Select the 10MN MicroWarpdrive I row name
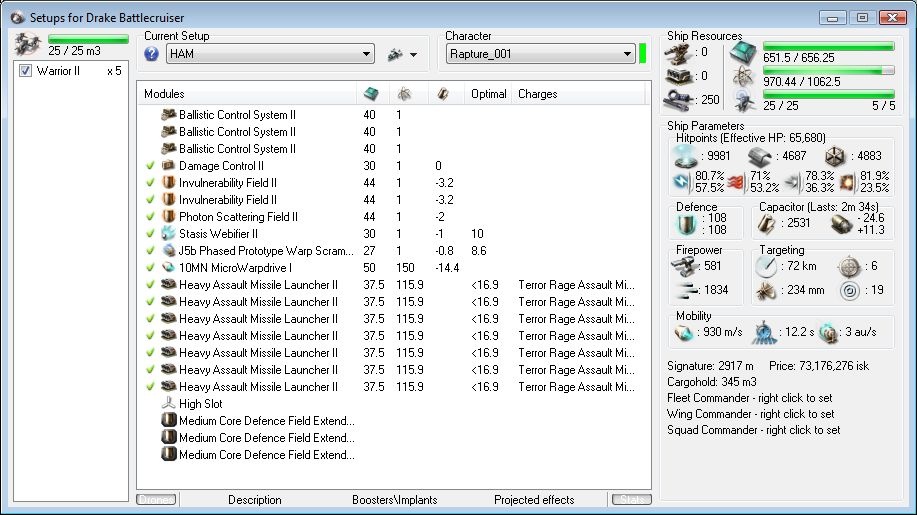Viewport: 917px width, 515px height. tap(235, 268)
